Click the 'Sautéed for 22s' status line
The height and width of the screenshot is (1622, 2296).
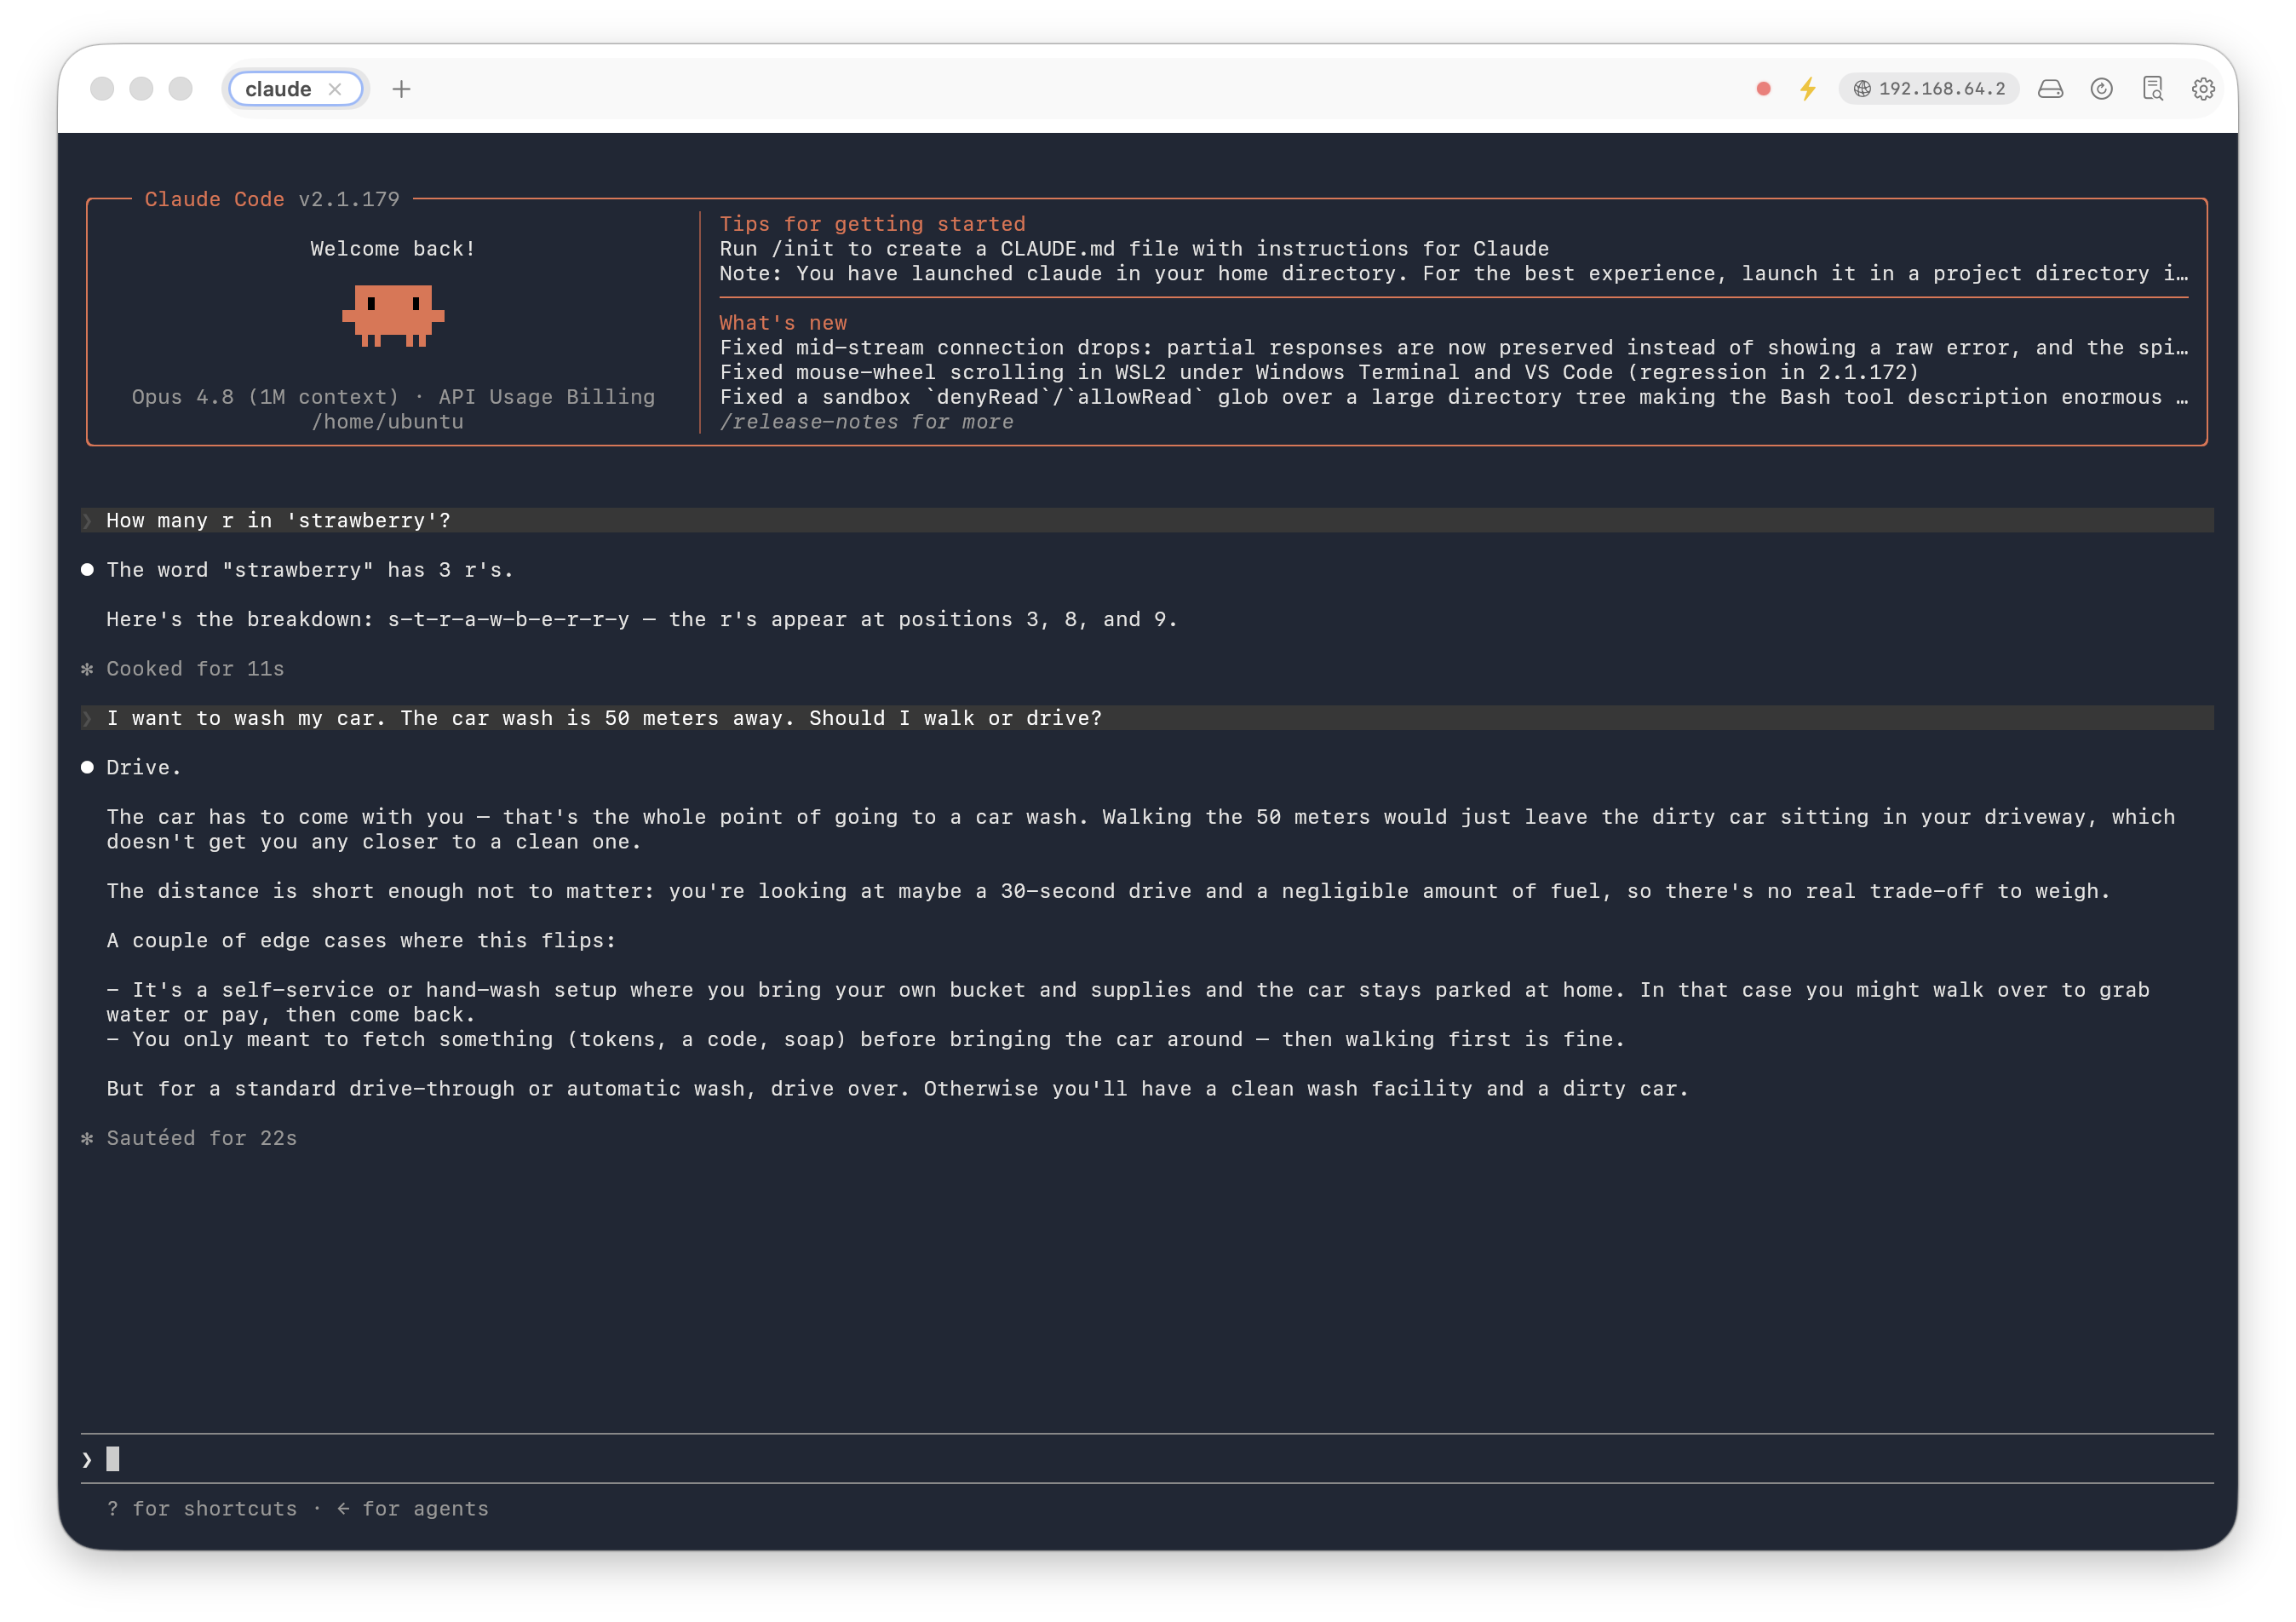[201, 1138]
